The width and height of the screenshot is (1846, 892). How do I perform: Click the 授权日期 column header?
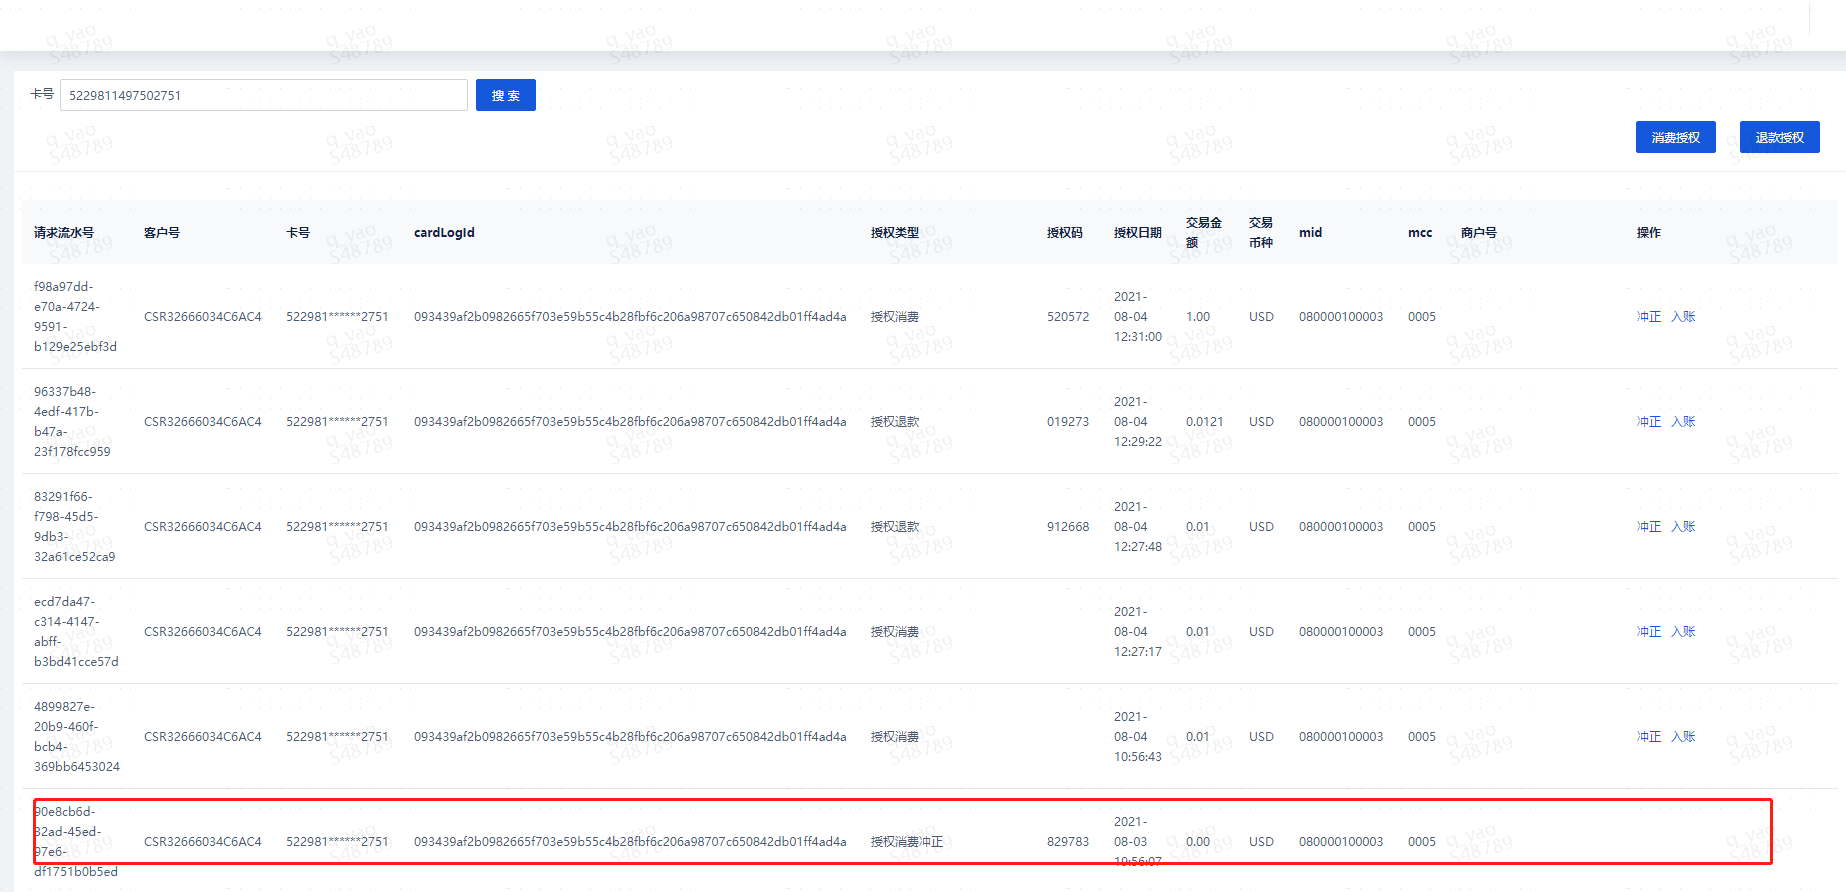click(1137, 233)
